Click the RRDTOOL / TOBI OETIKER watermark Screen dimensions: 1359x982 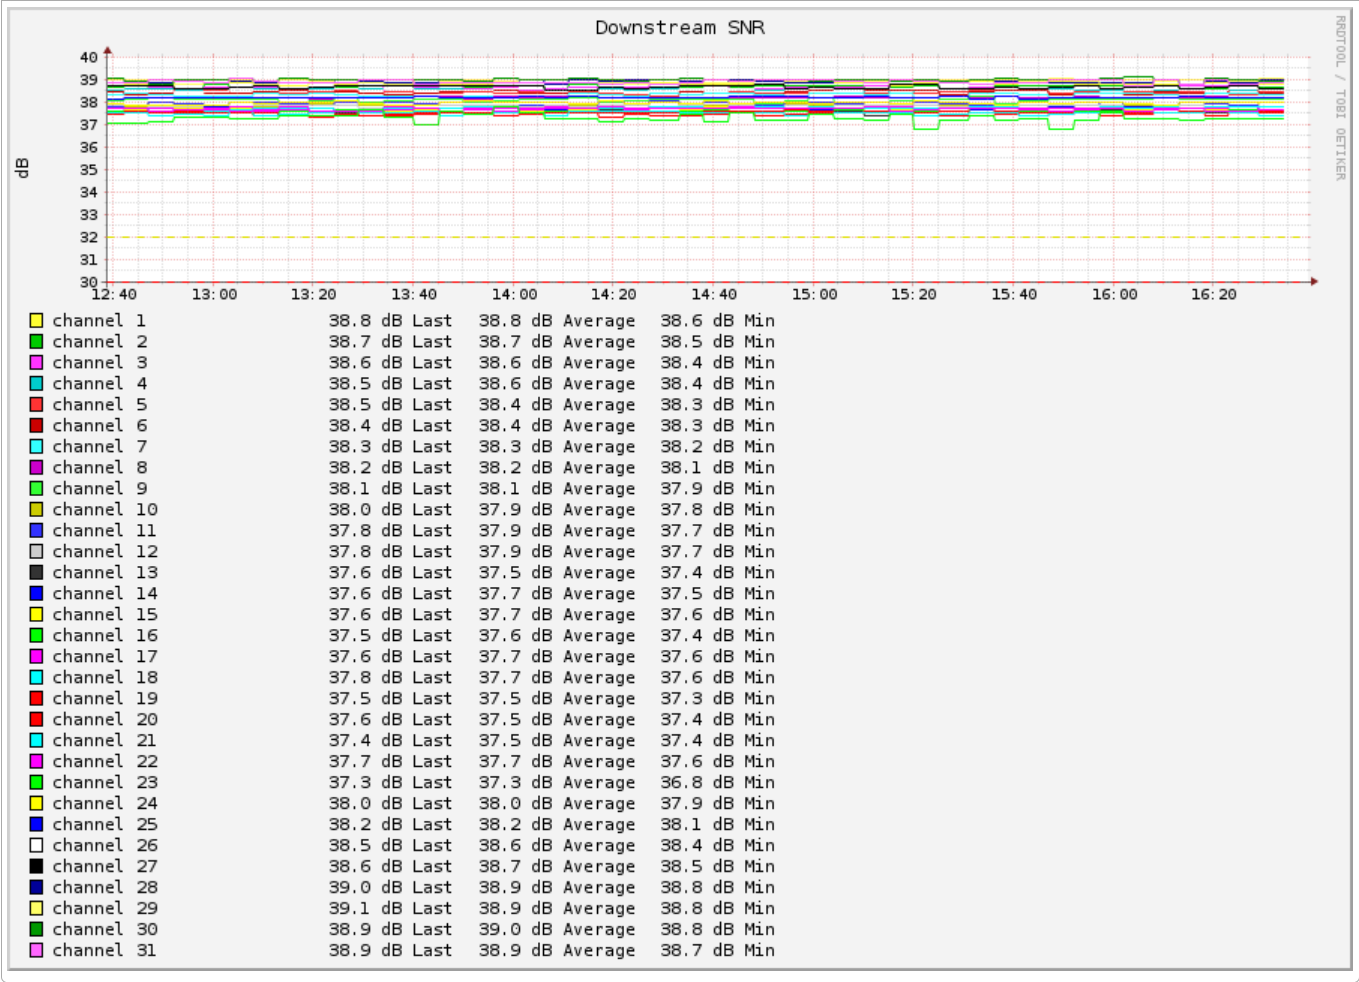(x=1340, y=97)
